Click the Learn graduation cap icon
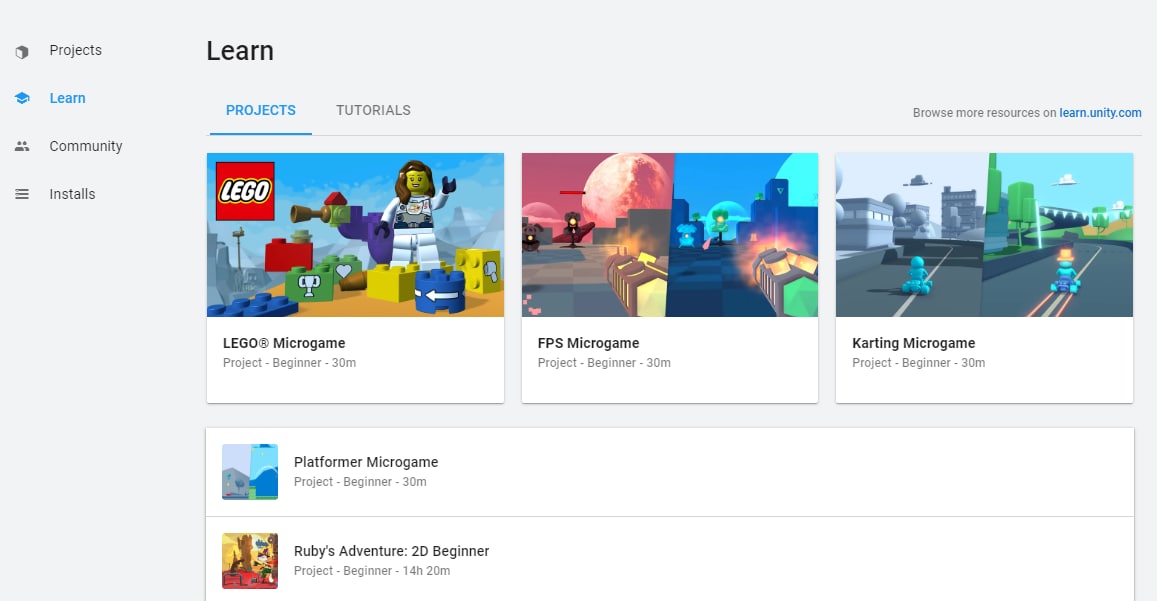 tap(22, 98)
